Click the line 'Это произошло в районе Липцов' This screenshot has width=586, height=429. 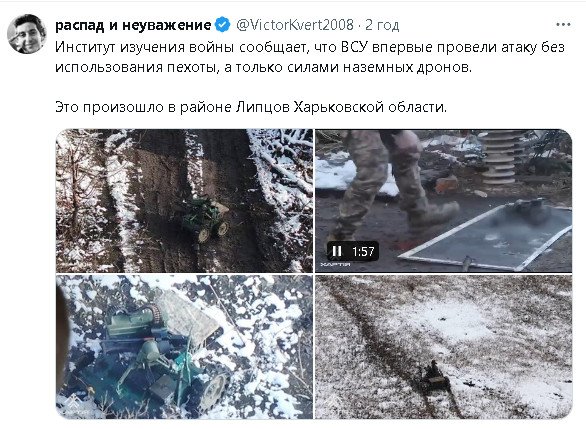(251, 107)
